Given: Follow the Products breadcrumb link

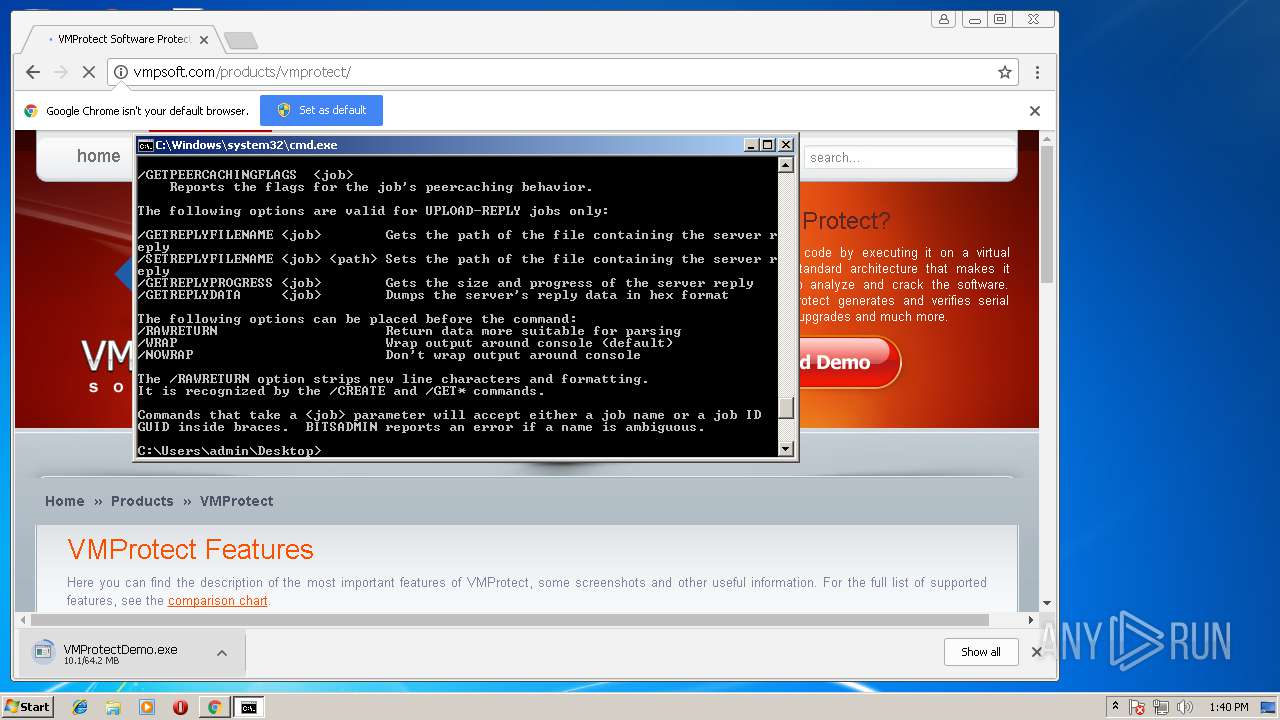Looking at the screenshot, I should (142, 501).
